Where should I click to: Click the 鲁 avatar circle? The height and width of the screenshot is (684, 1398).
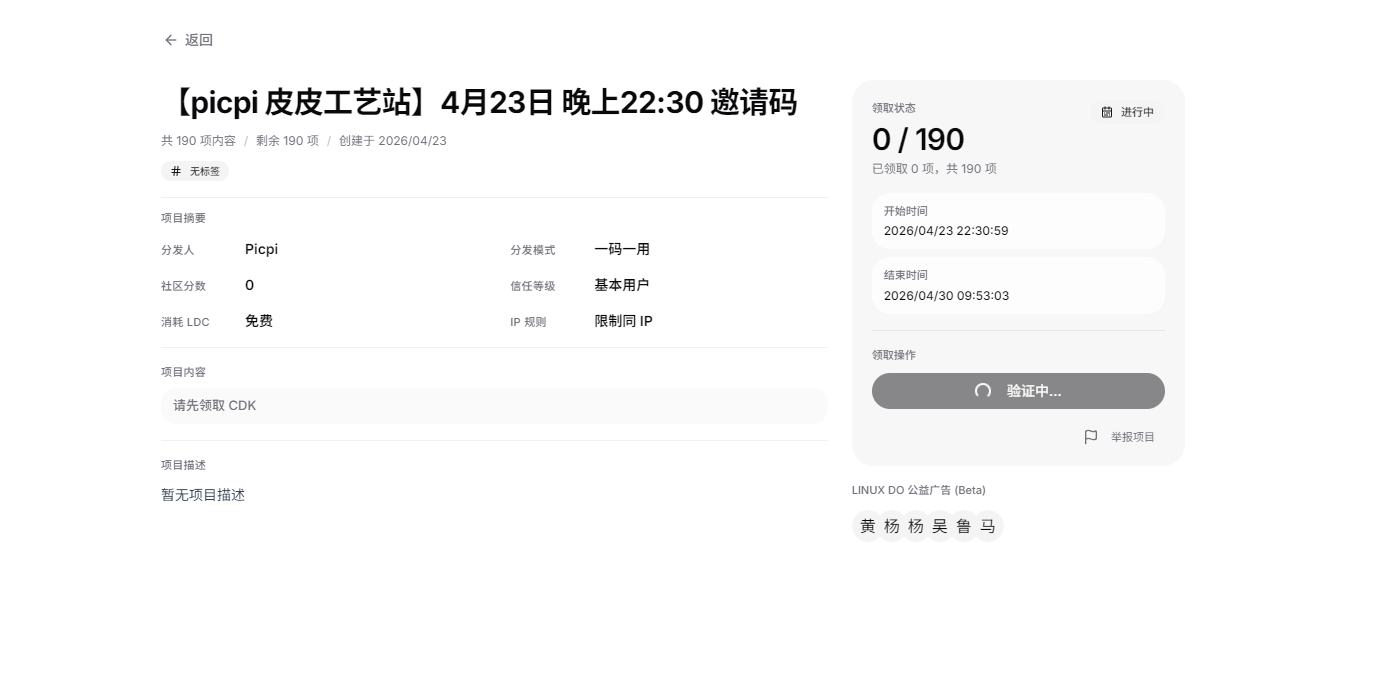pyautogui.click(x=964, y=526)
